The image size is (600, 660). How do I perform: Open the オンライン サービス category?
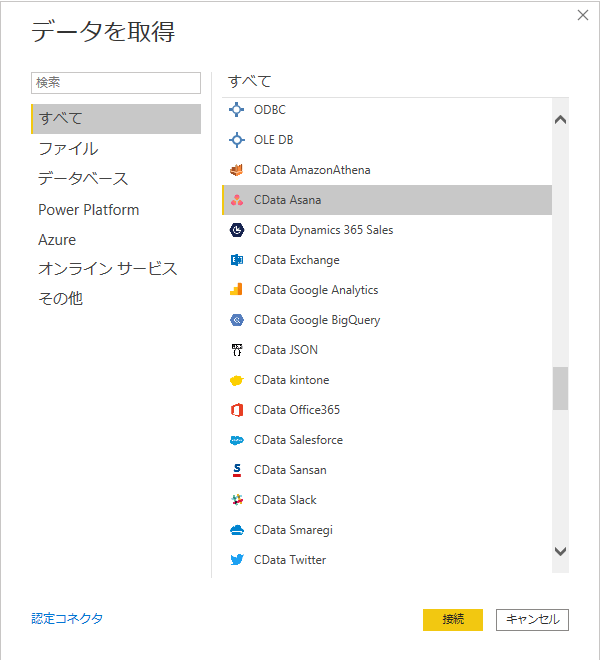pos(107,269)
